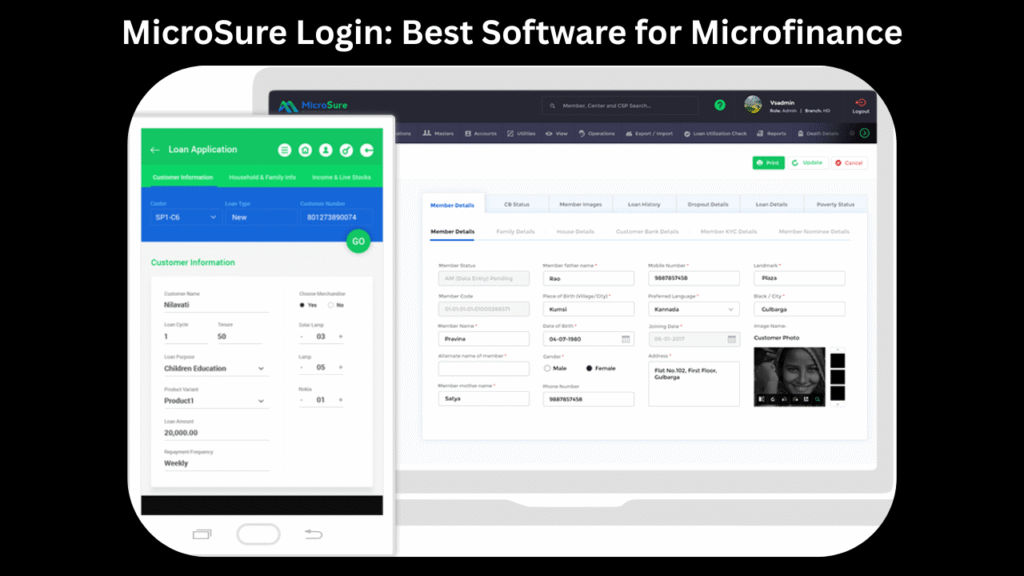Open the Preferred Language dropdown
Screen dimensions: 1024x576
(694, 309)
